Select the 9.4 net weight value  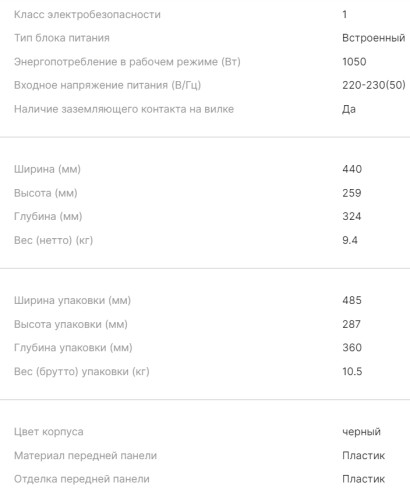coord(350,240)
